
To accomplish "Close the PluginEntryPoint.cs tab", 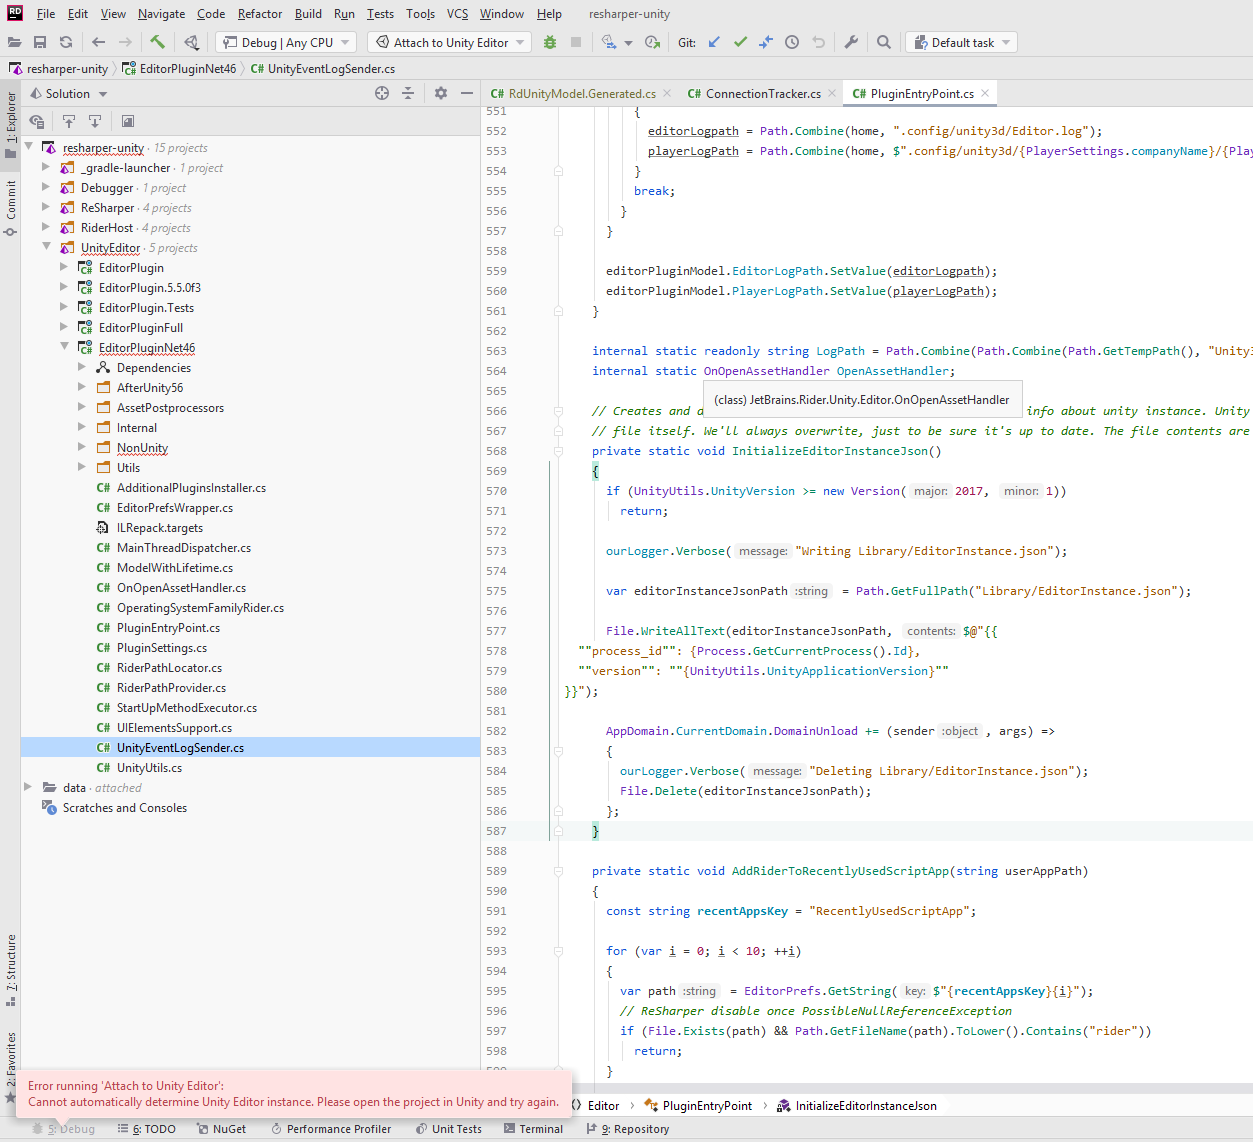I will point(985,93).
